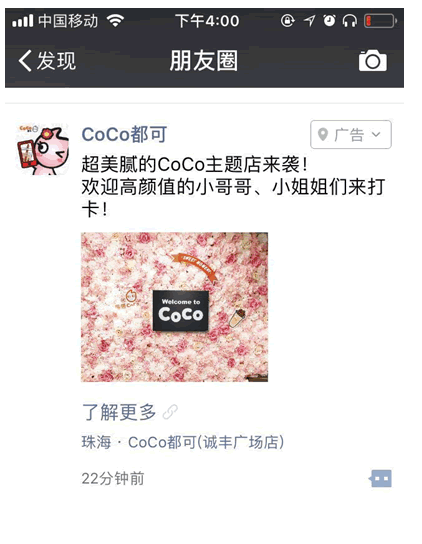Tap the battery indicator in status bar
The width and height of the screenshot is (422, 544).
point(380,21)
